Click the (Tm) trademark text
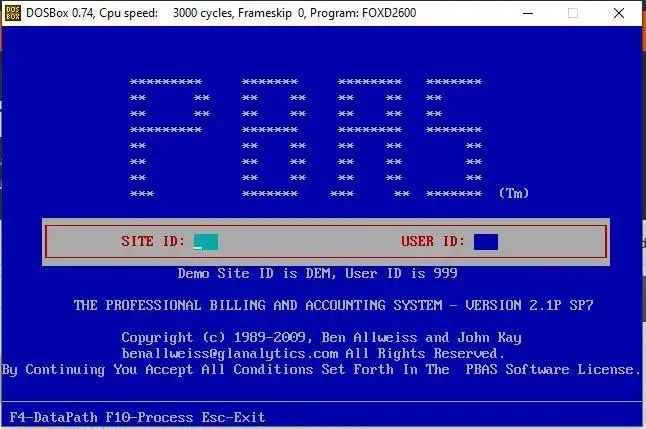646x429 pixels. point(514,193)
